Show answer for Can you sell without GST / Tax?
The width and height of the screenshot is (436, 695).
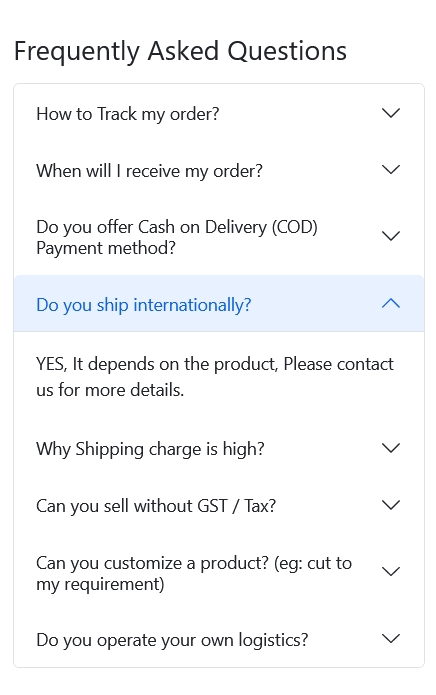[x=219, y=505]
